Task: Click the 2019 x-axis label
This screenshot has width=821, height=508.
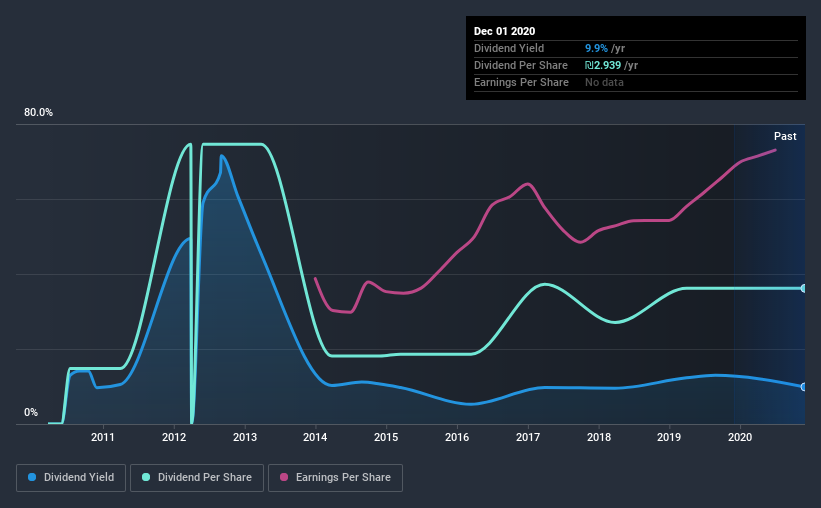Action: coord(669,437)
